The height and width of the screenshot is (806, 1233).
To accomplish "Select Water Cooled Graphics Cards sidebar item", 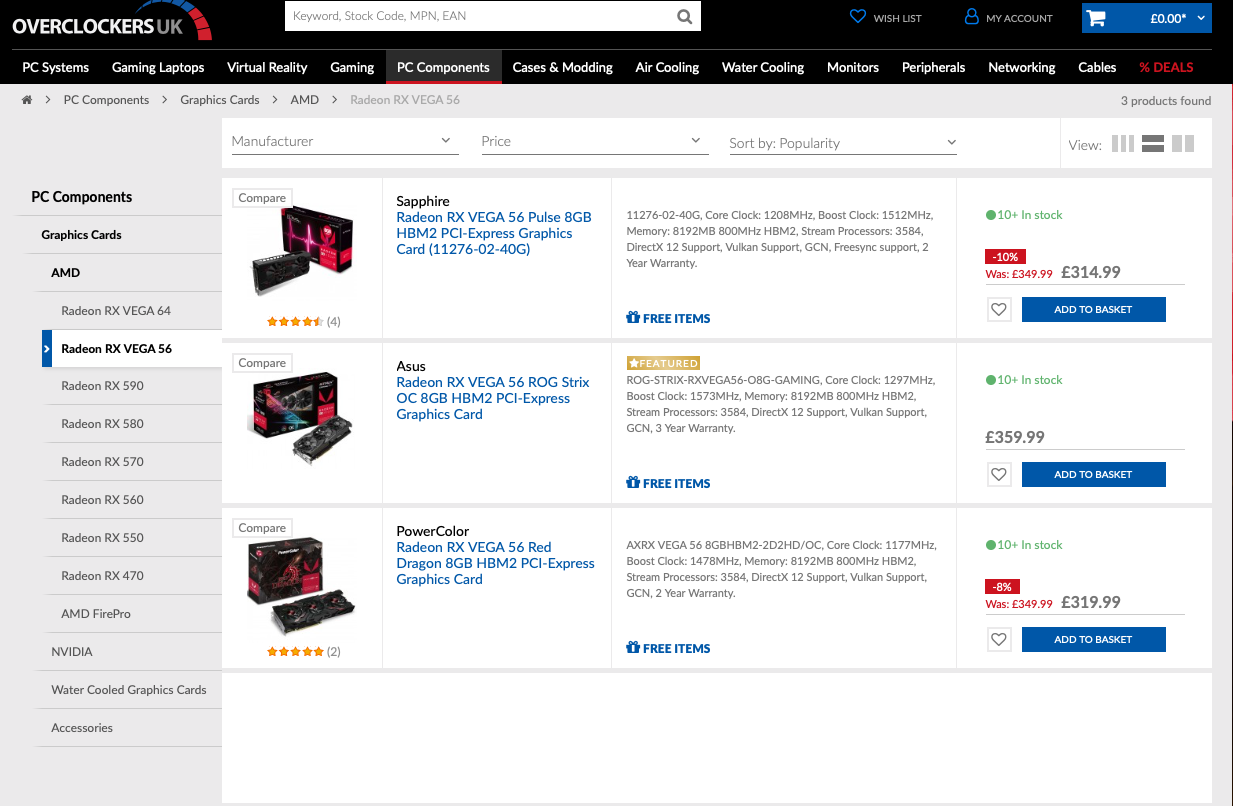I will [127, 690].
